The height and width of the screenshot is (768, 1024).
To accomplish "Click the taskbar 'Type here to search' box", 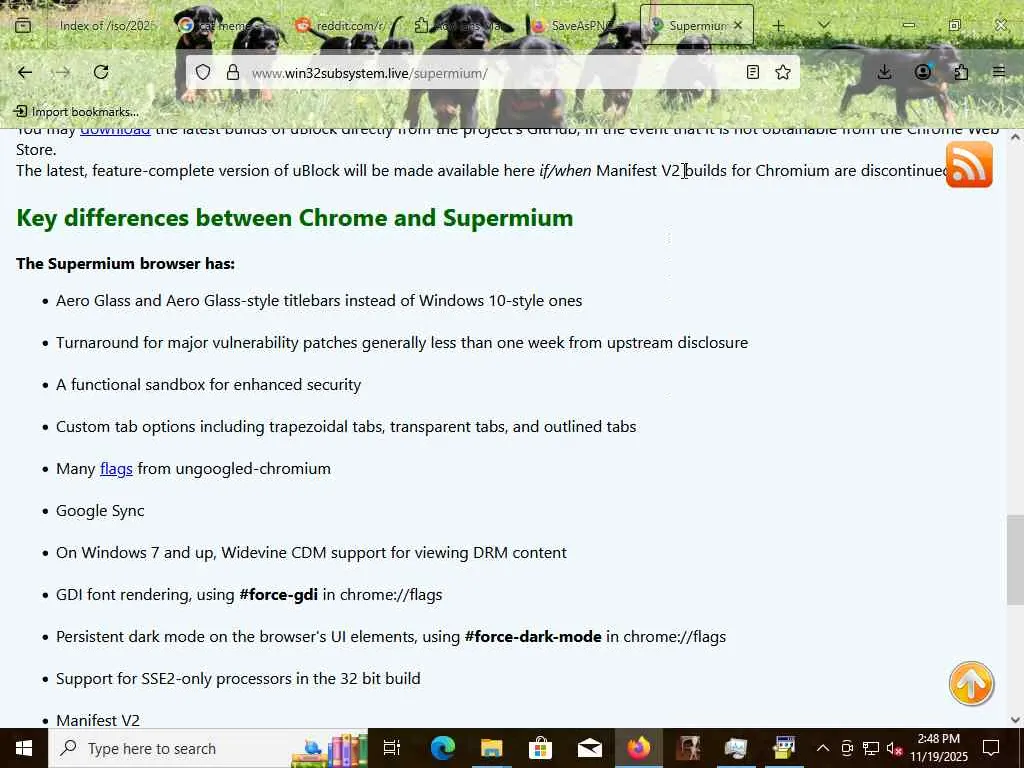I will [208, 748].
